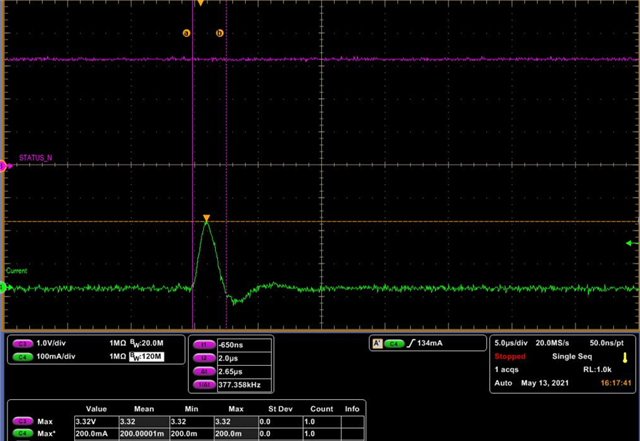This screenshot has width=640, height=441.
Task: Click the highlighted BW:120M bandwidth readout
Action: (x=147, y=356)
